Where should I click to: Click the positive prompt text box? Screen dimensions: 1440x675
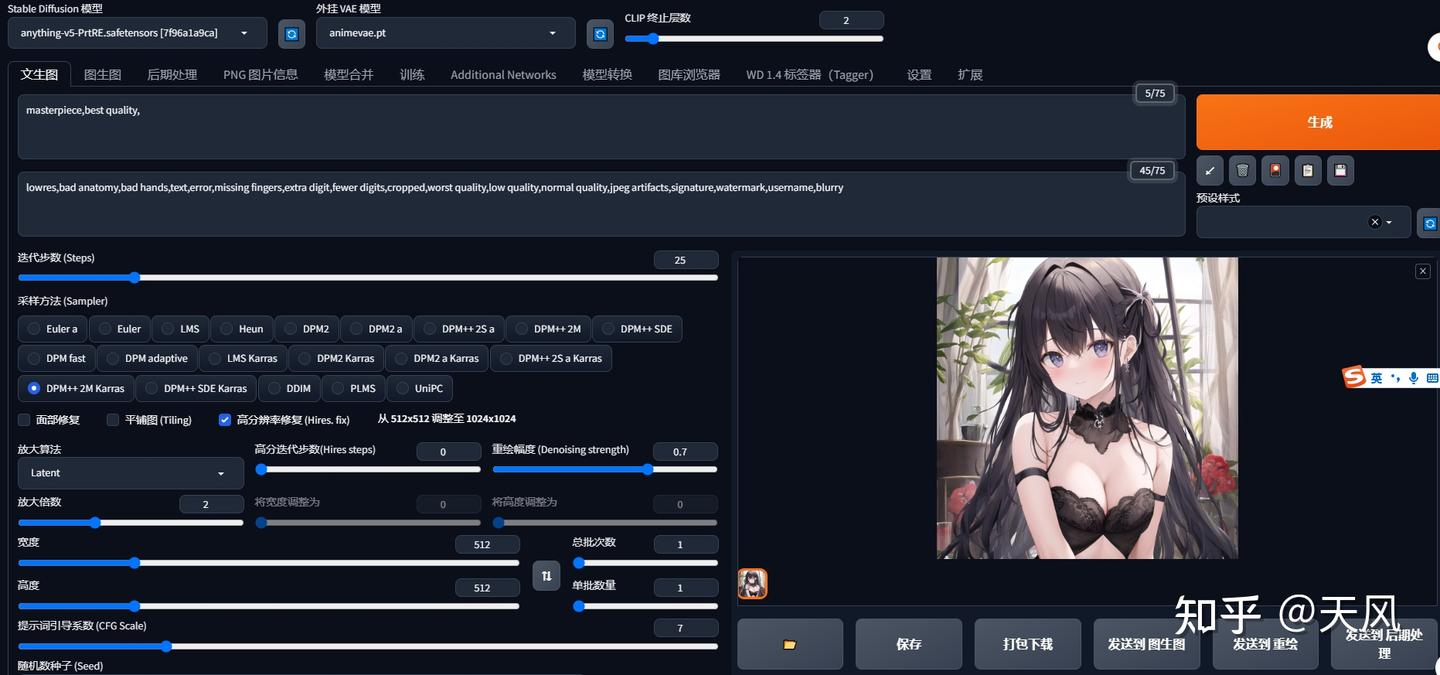pos(601,126)
